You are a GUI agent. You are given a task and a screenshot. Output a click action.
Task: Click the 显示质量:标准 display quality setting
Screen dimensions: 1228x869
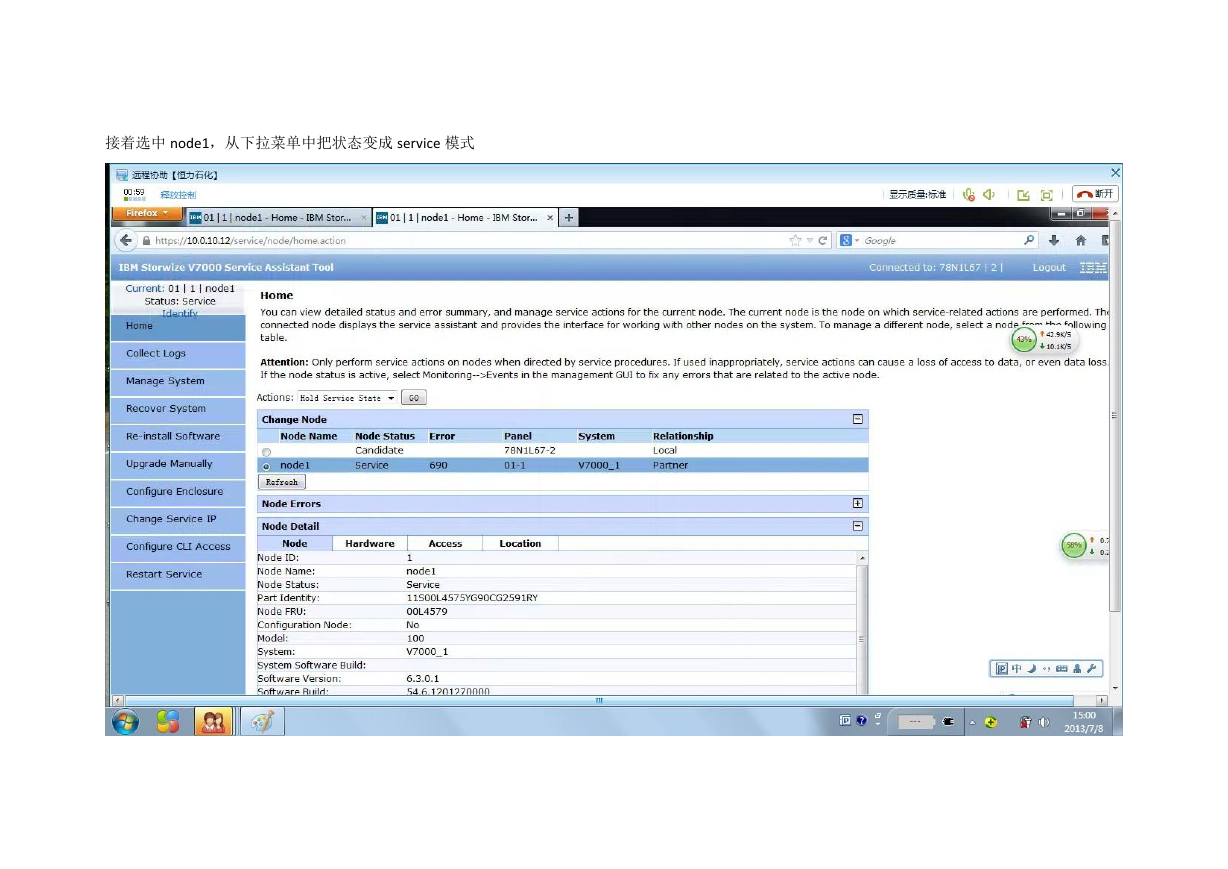coord(918,195)
